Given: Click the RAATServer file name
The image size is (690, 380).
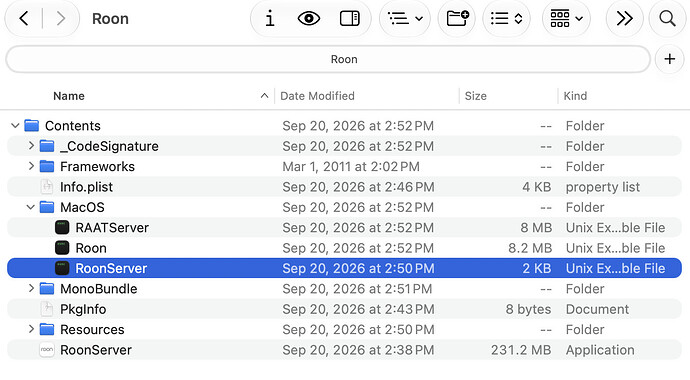Looking at the screenshot, I should click(112, 228).
